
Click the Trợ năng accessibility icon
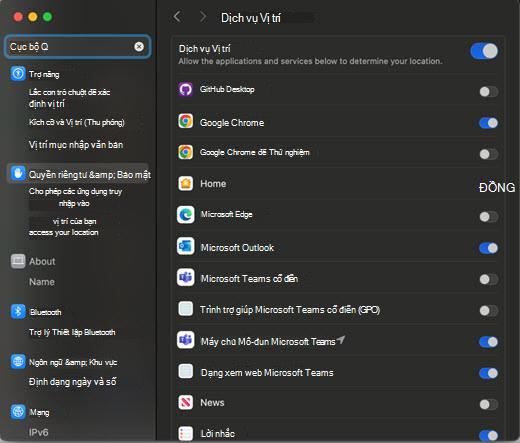(x=18, y=73)
